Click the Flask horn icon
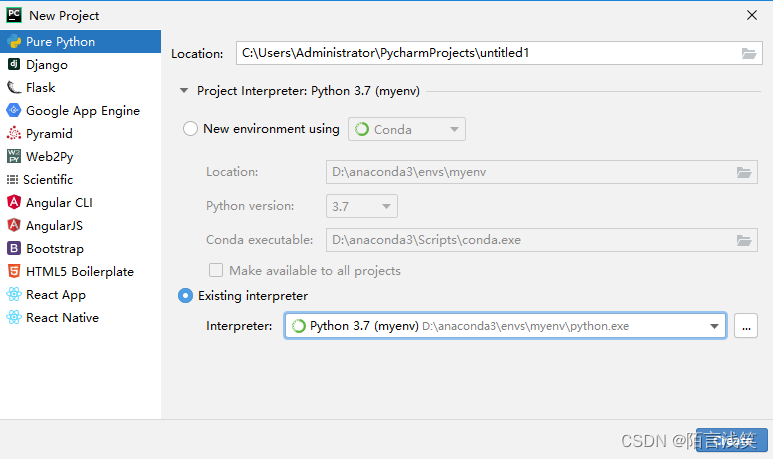Image resolution: width=773 pixels, height=459 pixels. click(x=14, y=88)
